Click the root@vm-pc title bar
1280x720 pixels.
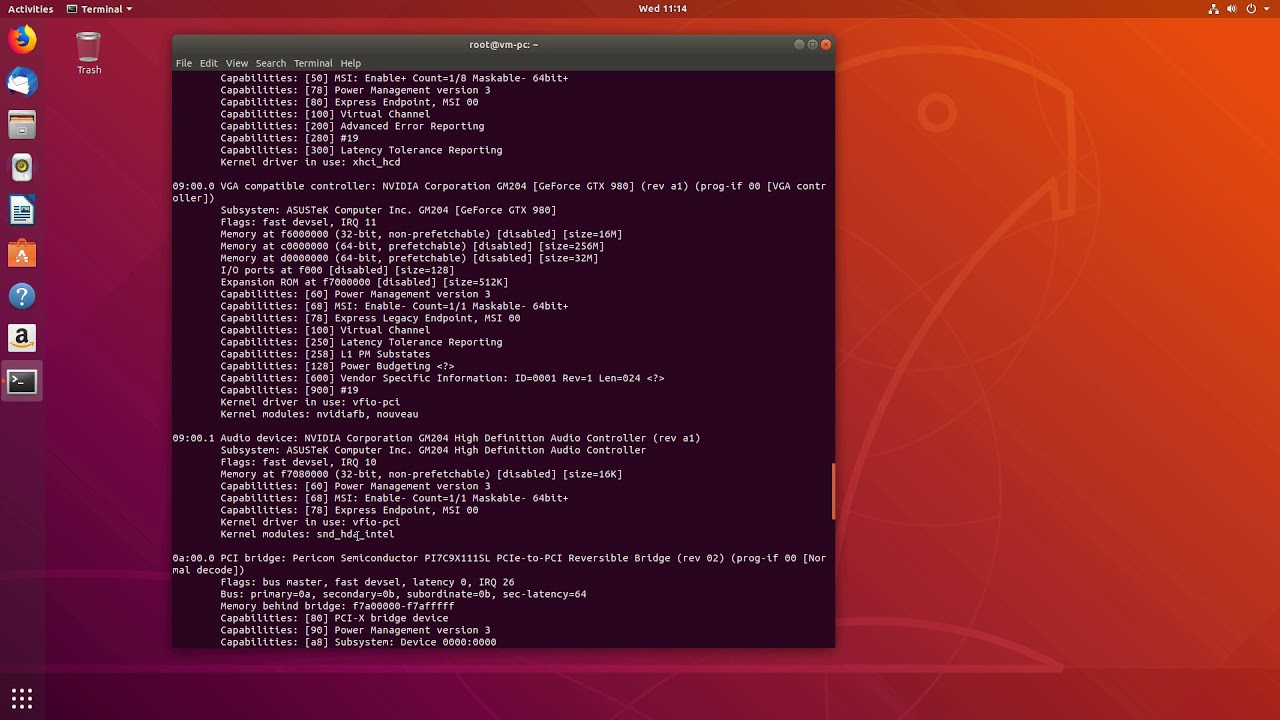pos(503,44)
